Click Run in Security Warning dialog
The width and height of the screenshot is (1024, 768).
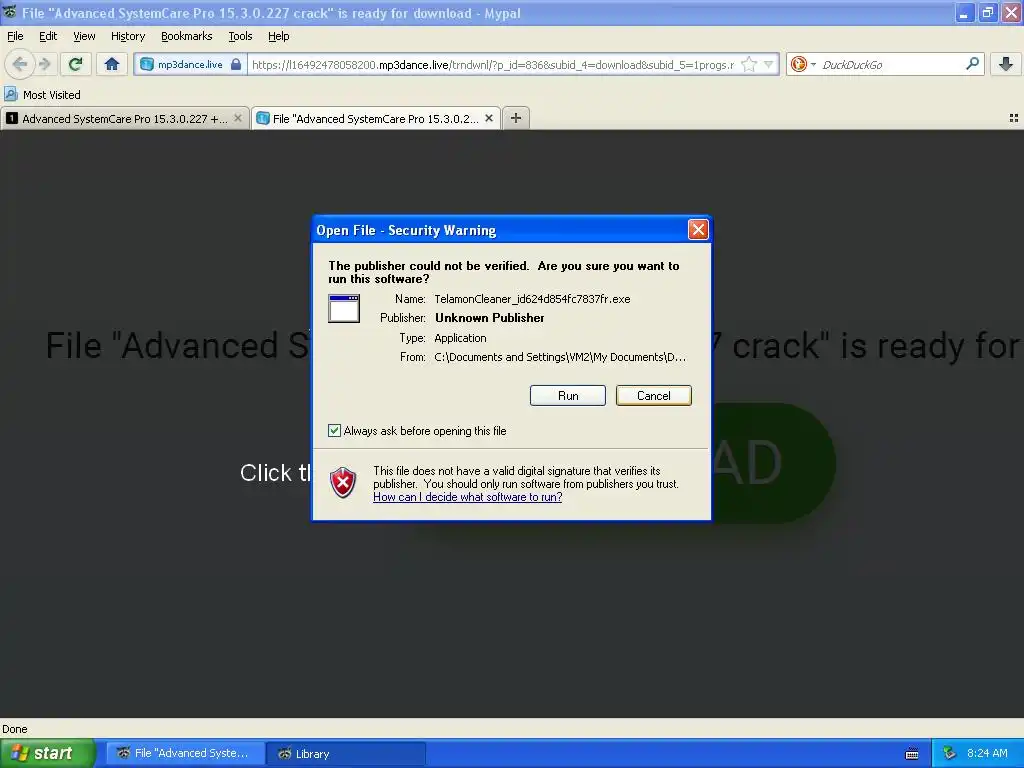(568, 396)
